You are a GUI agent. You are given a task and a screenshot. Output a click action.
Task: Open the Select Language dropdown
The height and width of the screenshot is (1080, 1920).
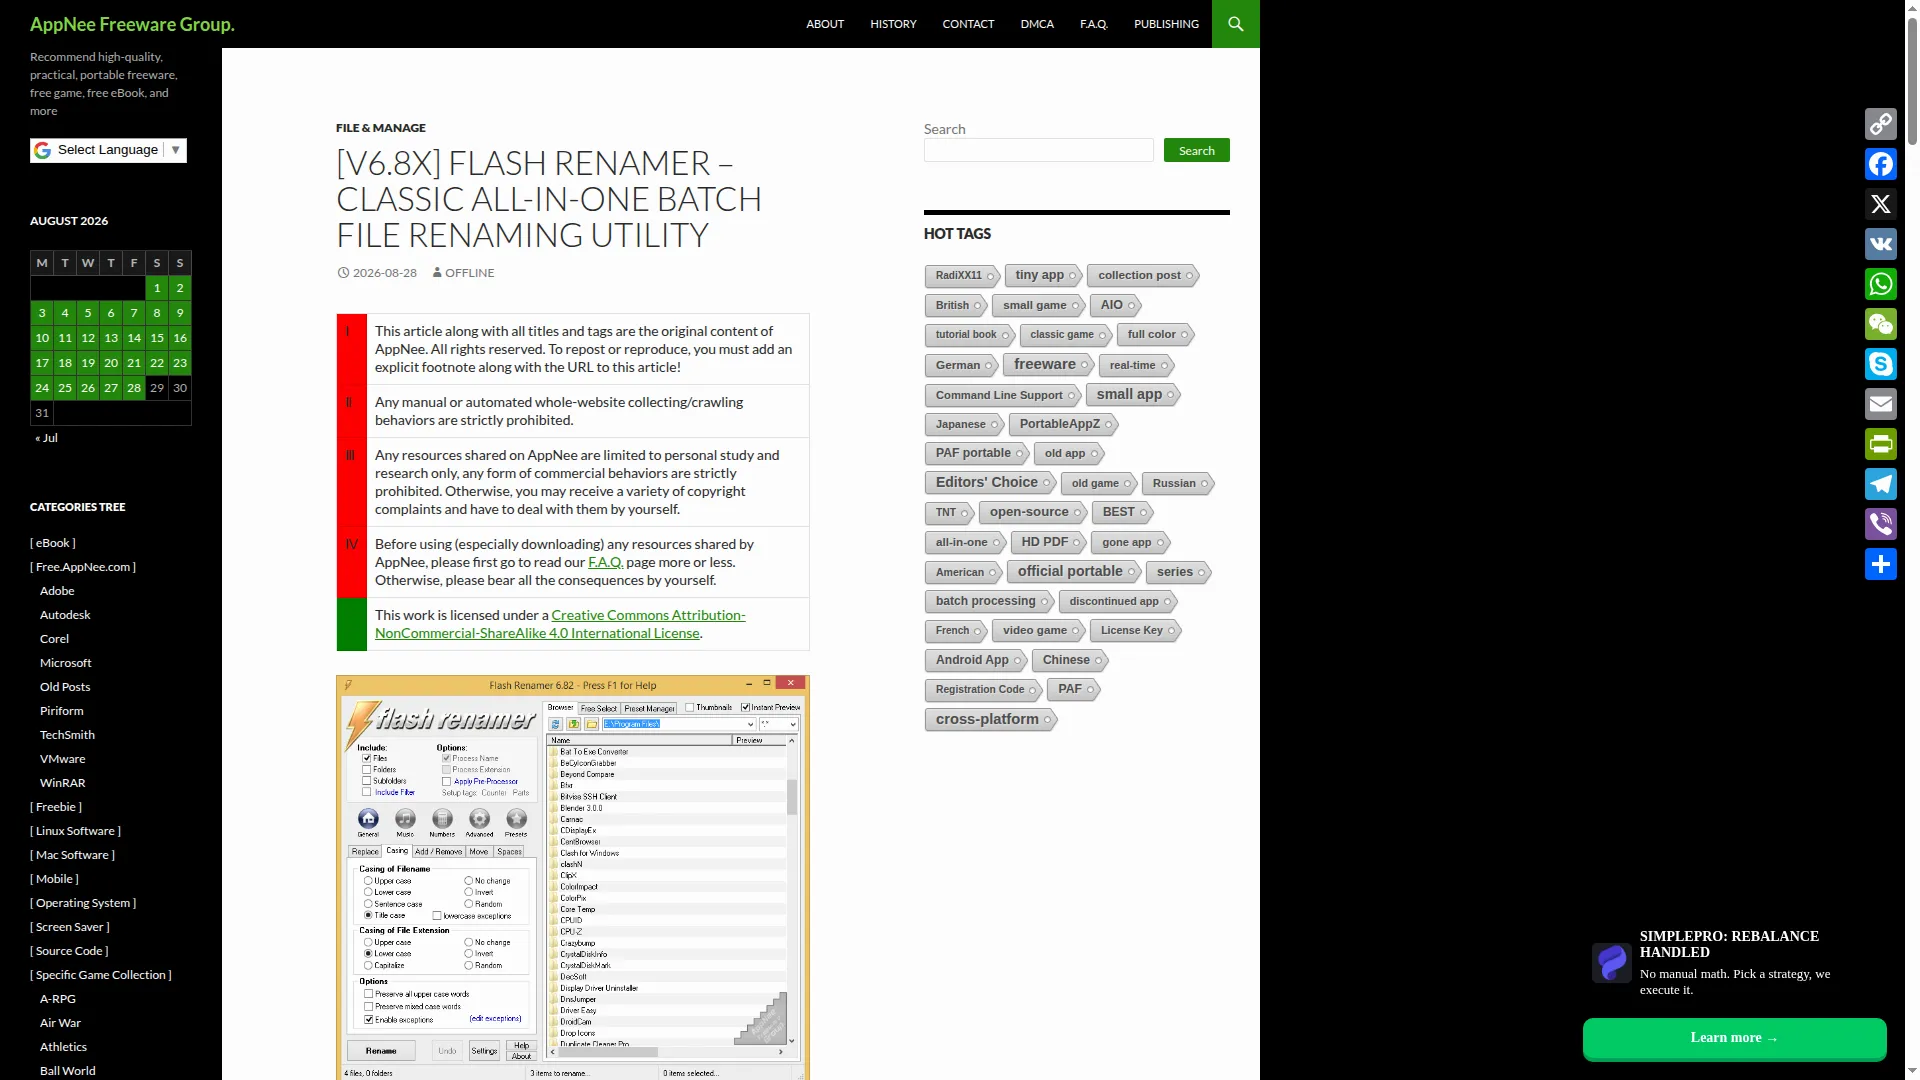108,150
